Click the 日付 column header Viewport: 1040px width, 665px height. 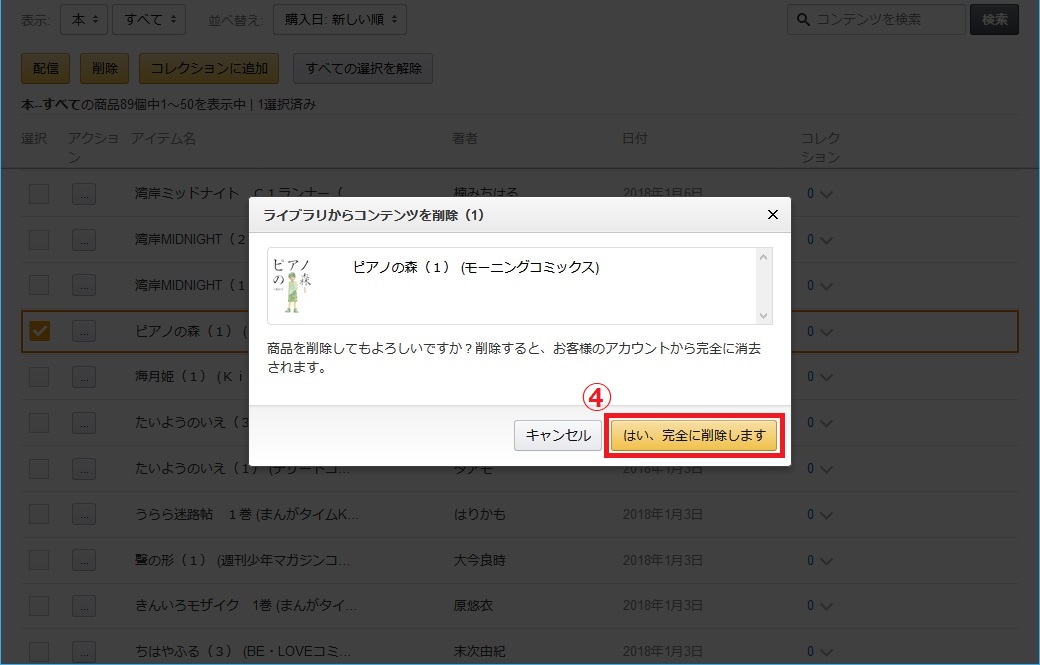click(x=634, y=138)
